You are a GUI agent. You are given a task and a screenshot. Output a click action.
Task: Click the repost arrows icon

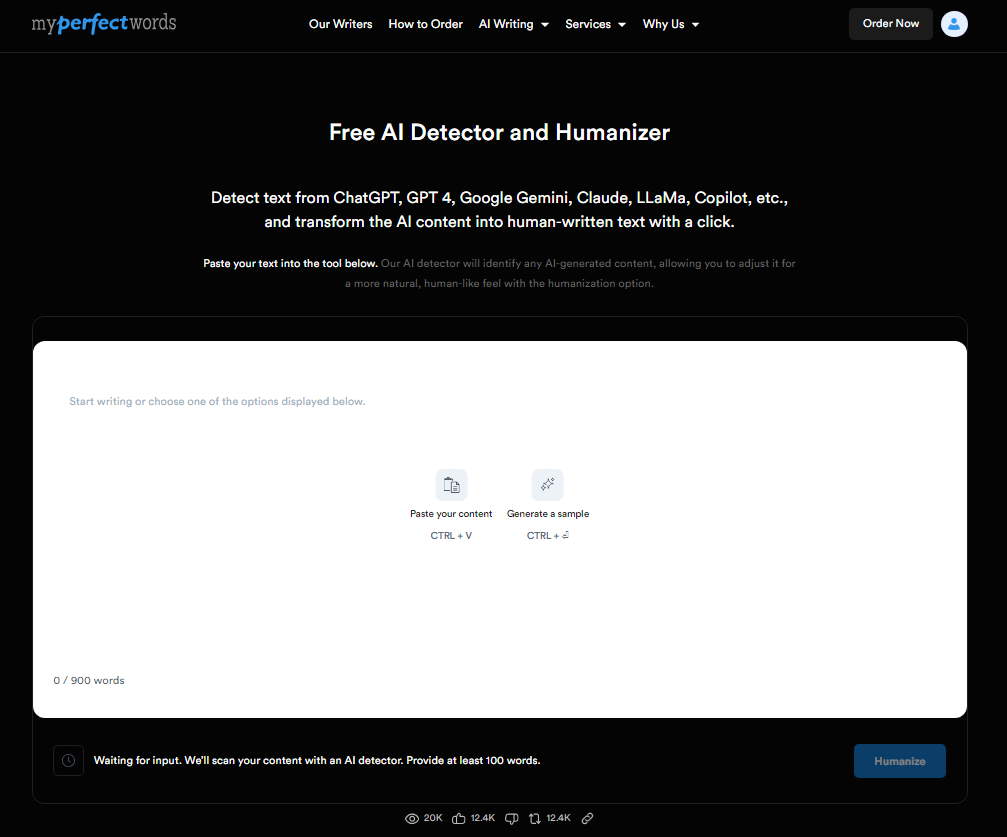click(x=535, y=818)
